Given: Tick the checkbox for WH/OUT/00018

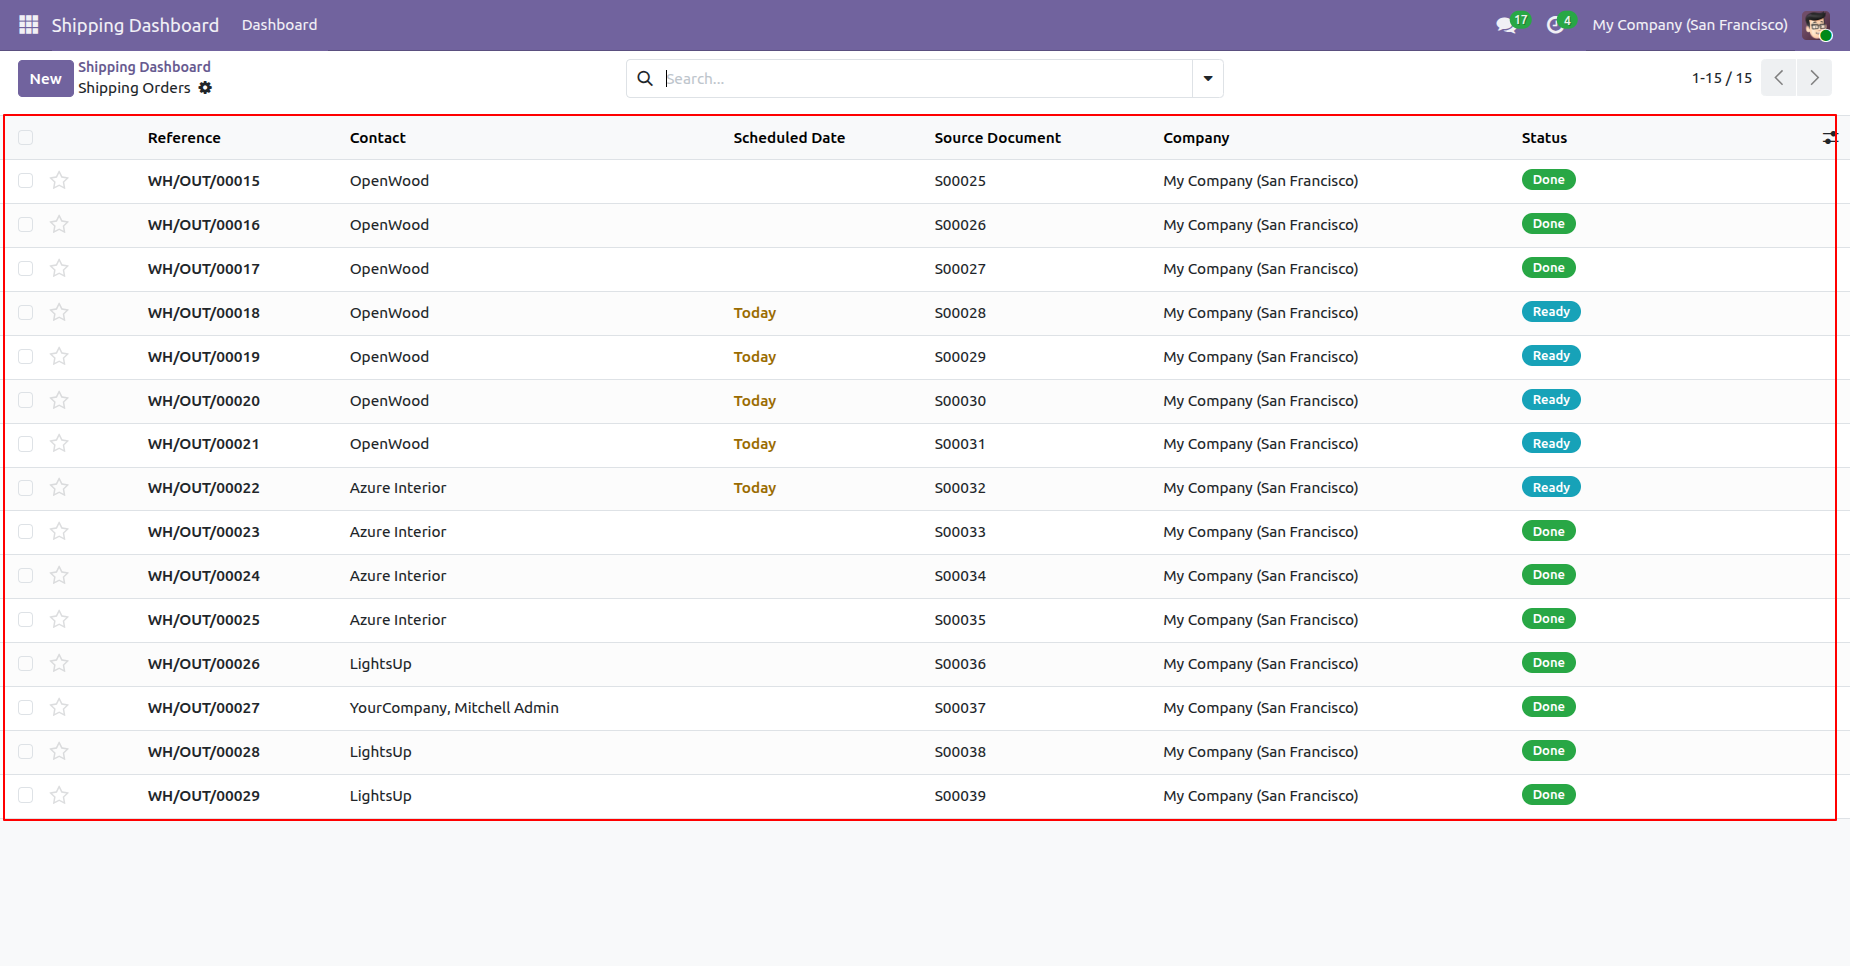Looking at the screenshot, I should tap(26, 313).
